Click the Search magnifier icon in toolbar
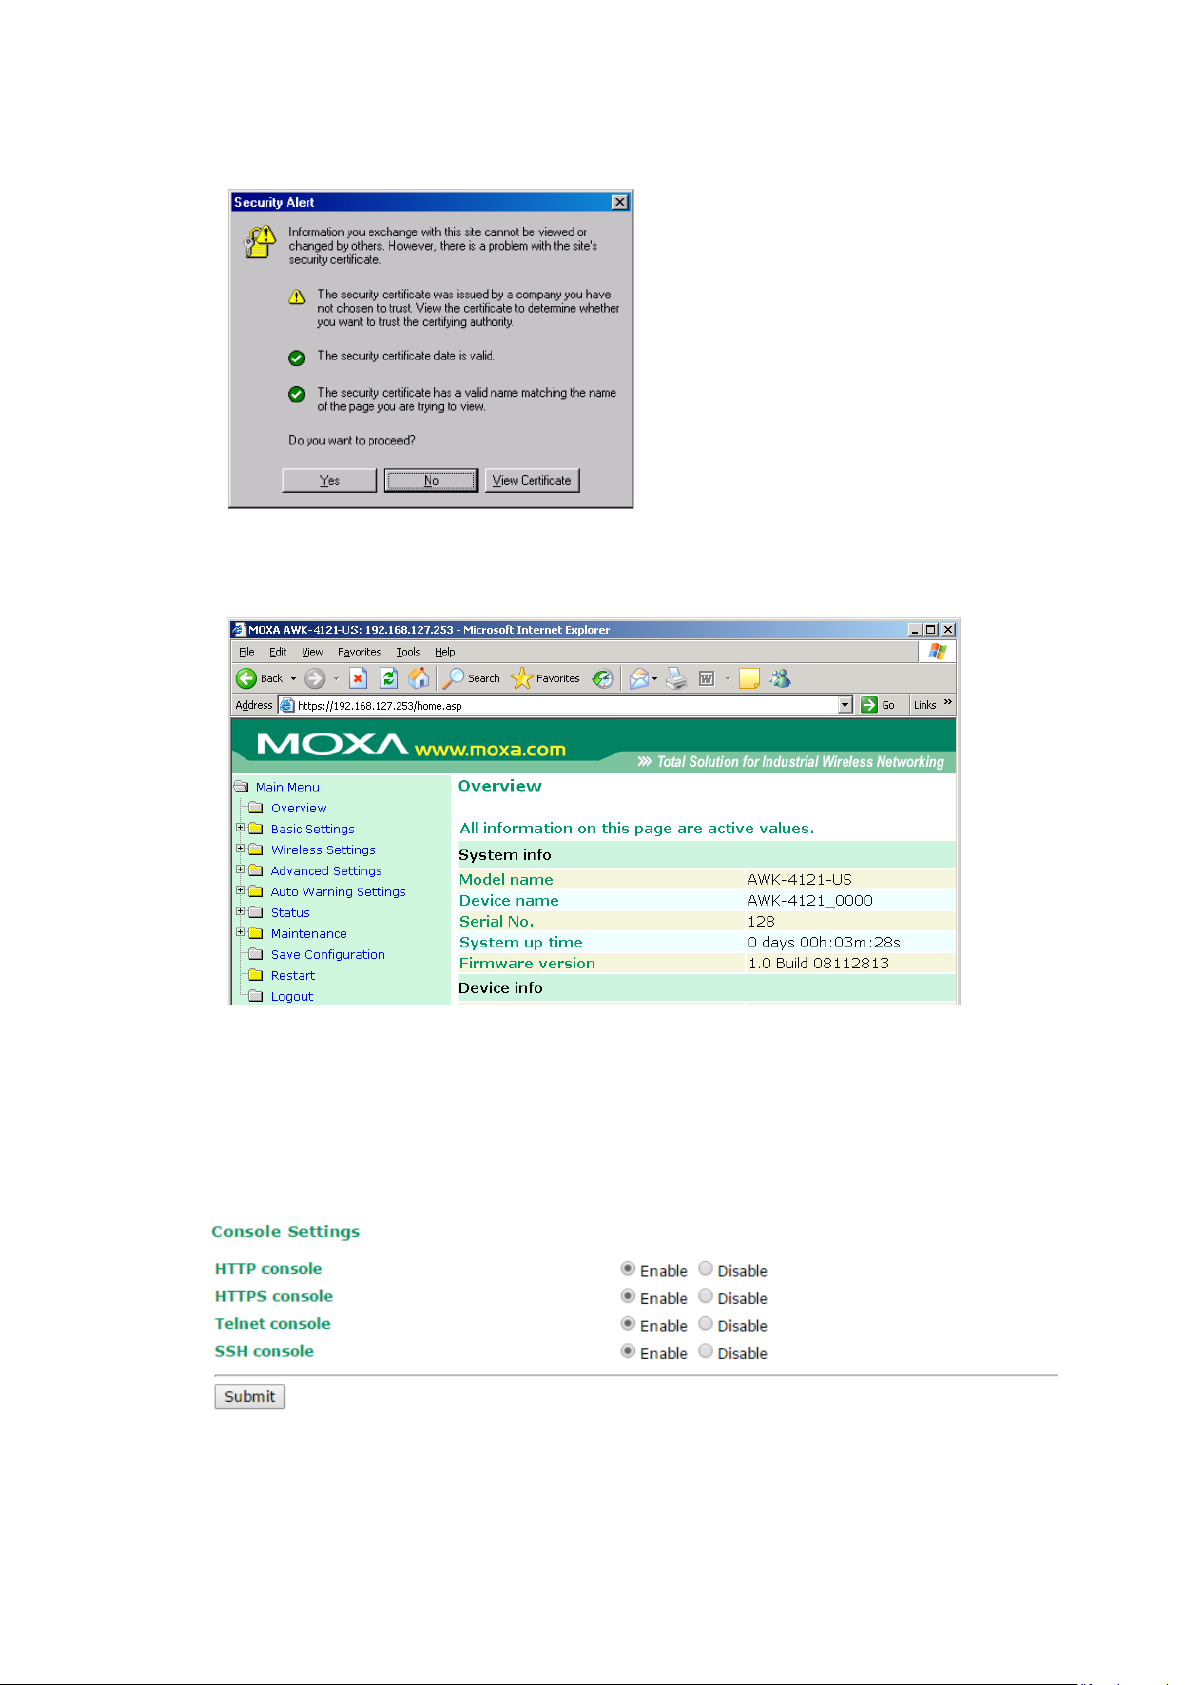This screenshot has height=1685, width=1192. [453, 679]
